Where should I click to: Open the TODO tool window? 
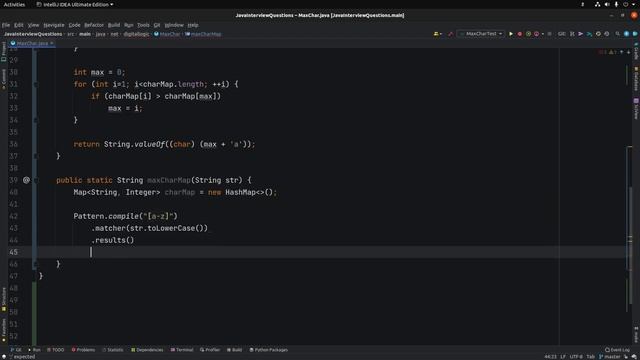56,350
